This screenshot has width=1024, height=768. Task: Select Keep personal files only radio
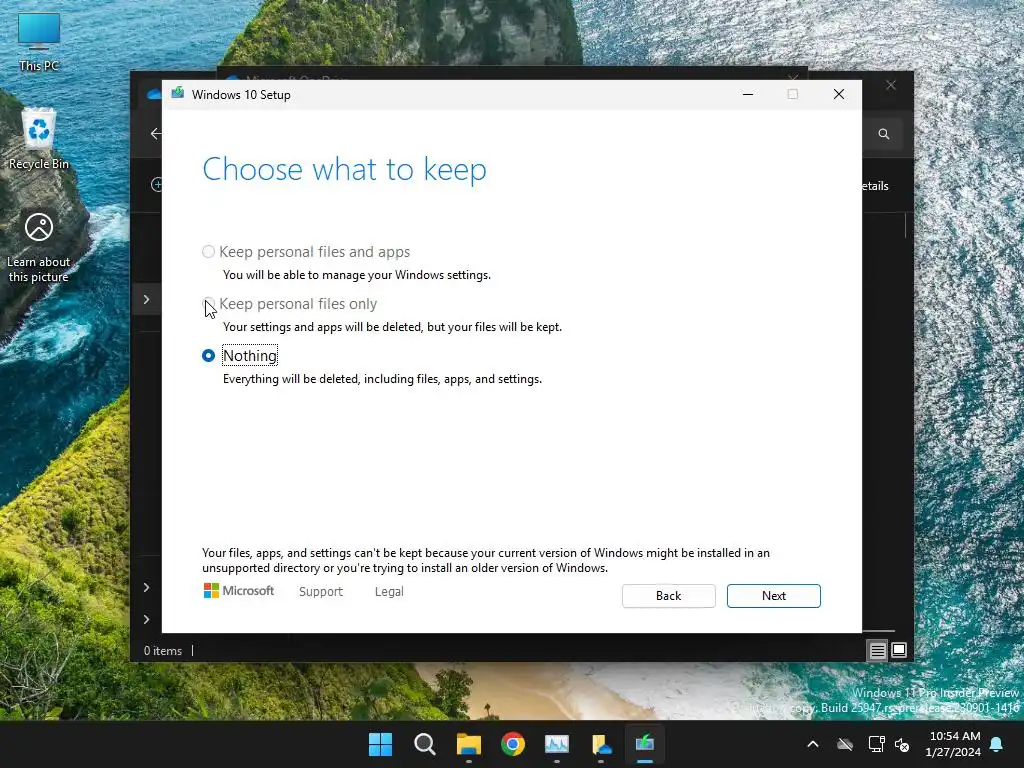pos(208,303)
